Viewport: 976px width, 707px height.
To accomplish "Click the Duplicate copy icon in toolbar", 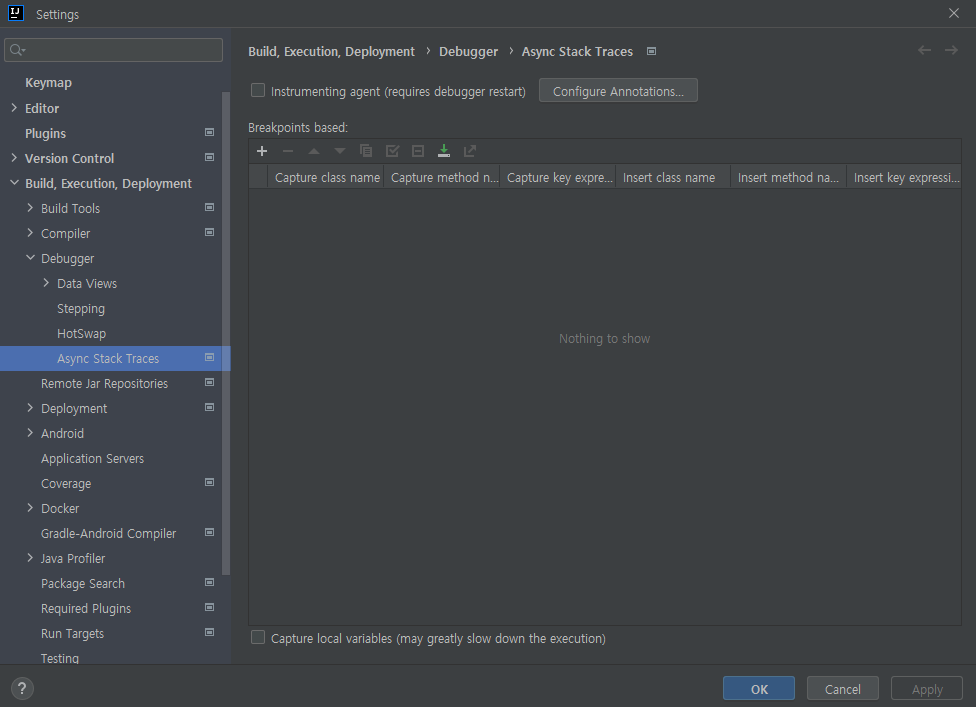I will [x=366, y=151].
